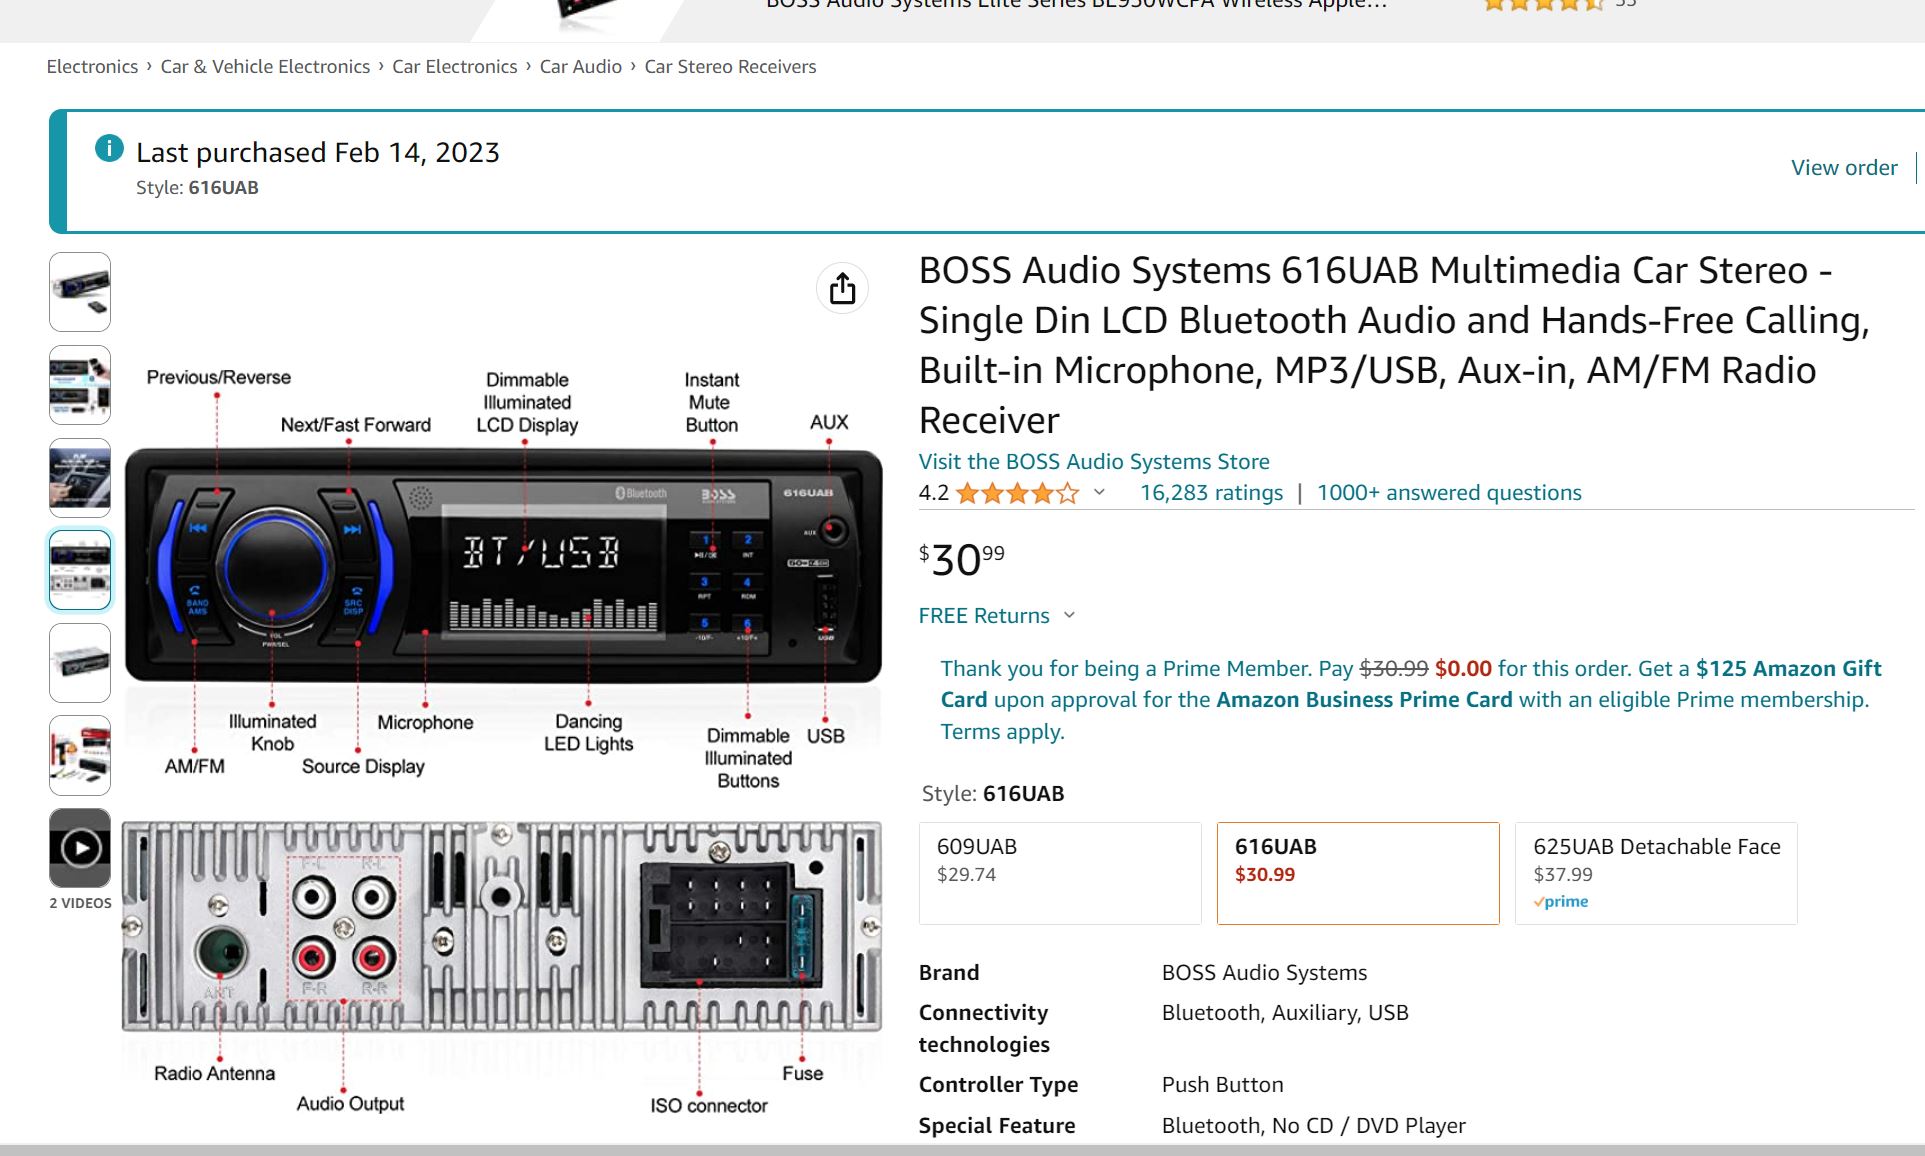
Task: Click the info icon beside Last purchased
Action: point(109,149)
